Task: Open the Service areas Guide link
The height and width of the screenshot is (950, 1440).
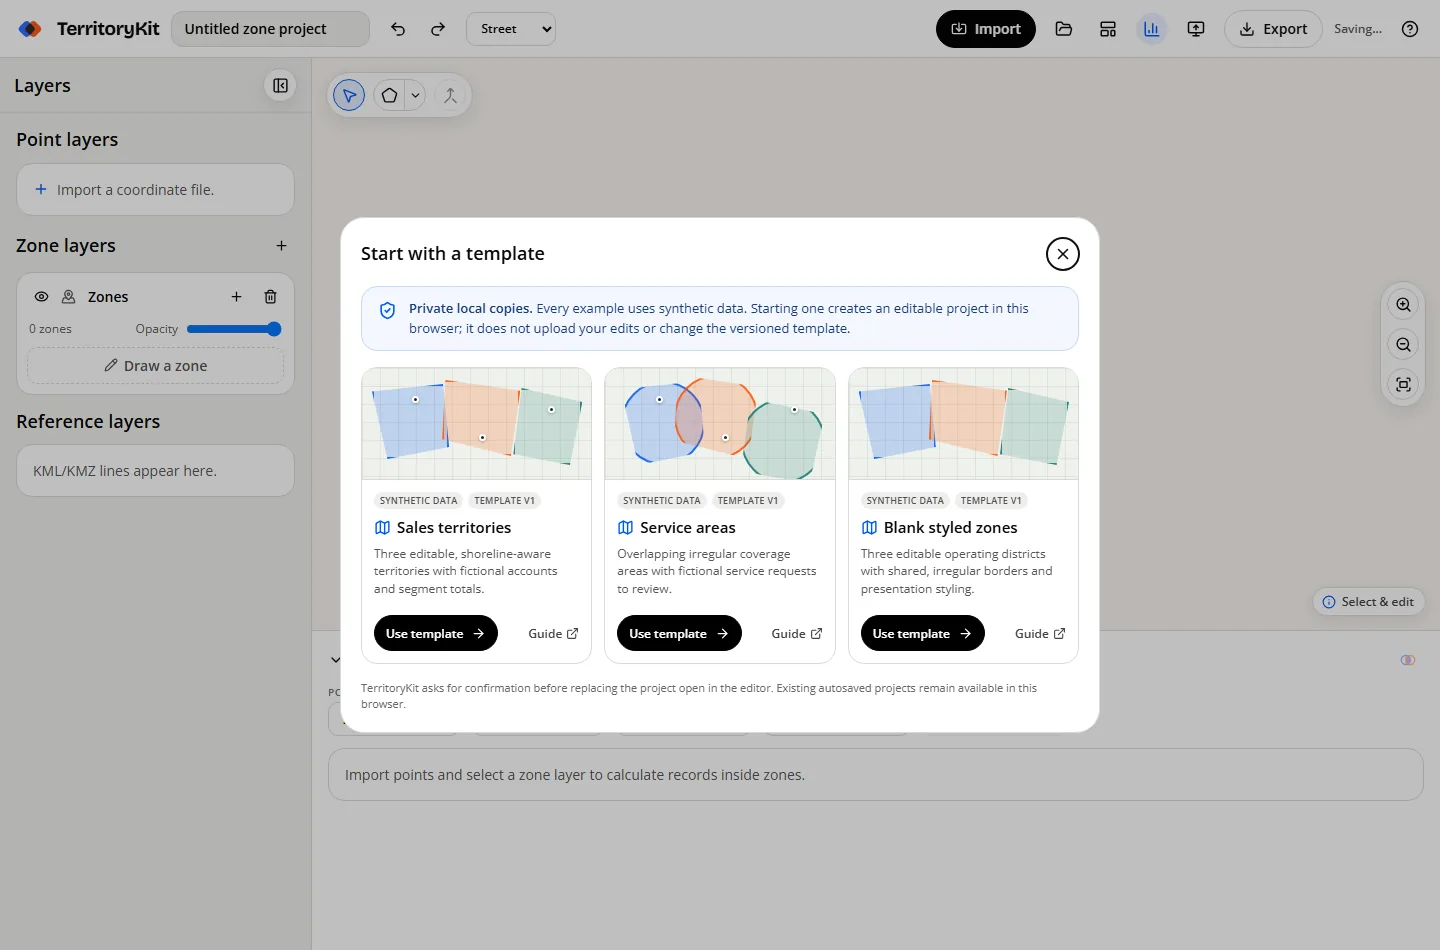Action: point(797,634)
